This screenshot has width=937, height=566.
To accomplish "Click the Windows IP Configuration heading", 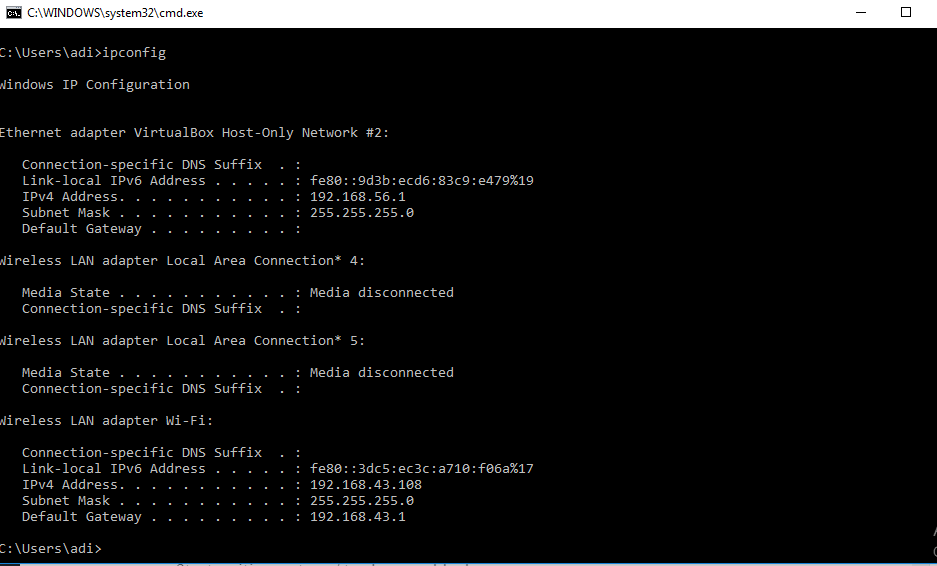I will (95, 85).
